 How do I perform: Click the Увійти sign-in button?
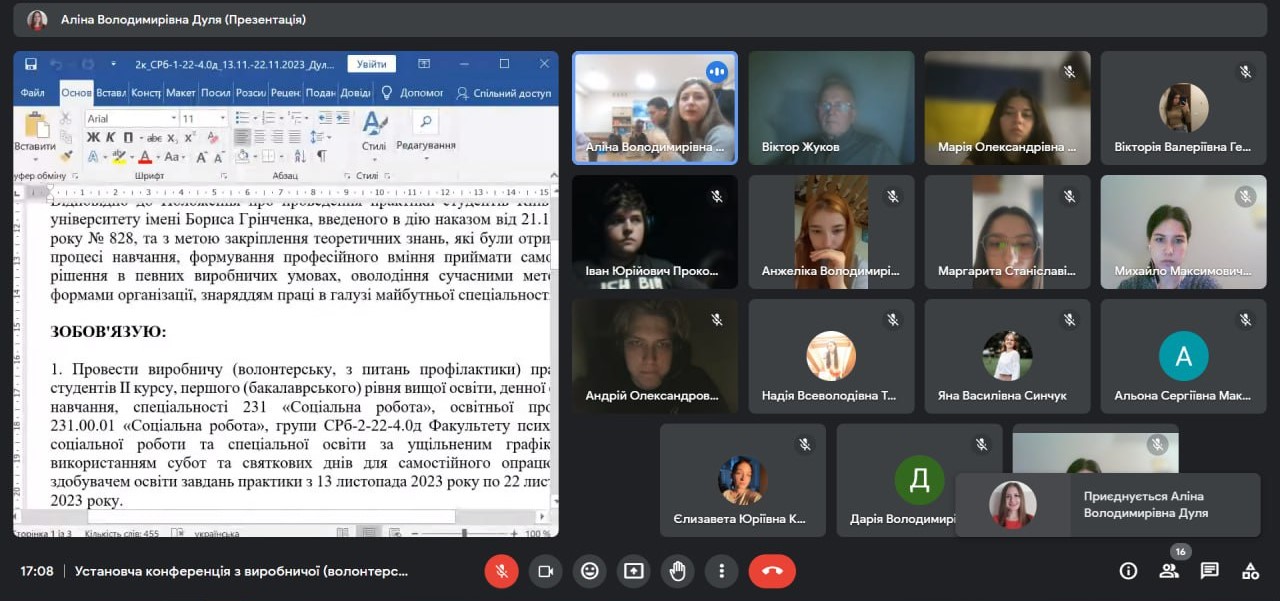tap(371, 64)
